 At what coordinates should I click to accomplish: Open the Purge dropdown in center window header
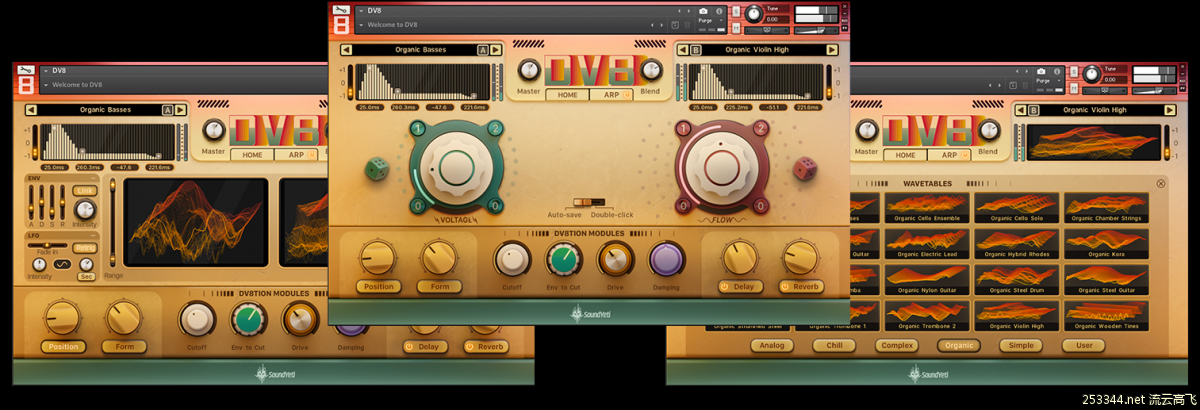[709, 20]
